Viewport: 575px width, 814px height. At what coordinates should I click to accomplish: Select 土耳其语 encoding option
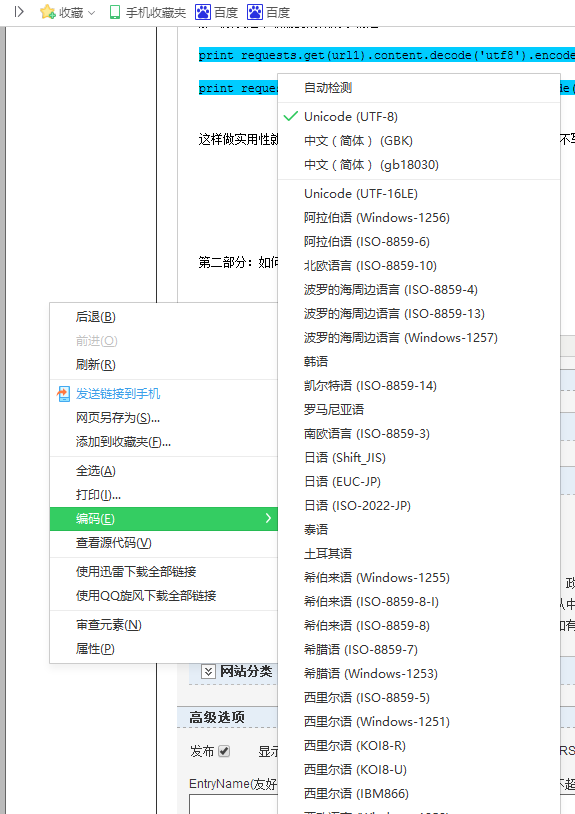(419, 553)
